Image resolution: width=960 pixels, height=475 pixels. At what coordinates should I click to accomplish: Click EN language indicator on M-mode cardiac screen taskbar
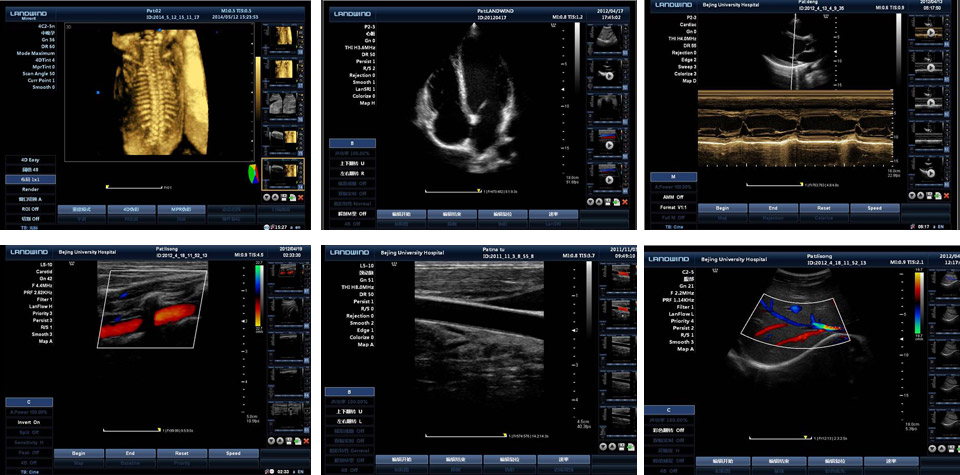click(x=940, y=226)
